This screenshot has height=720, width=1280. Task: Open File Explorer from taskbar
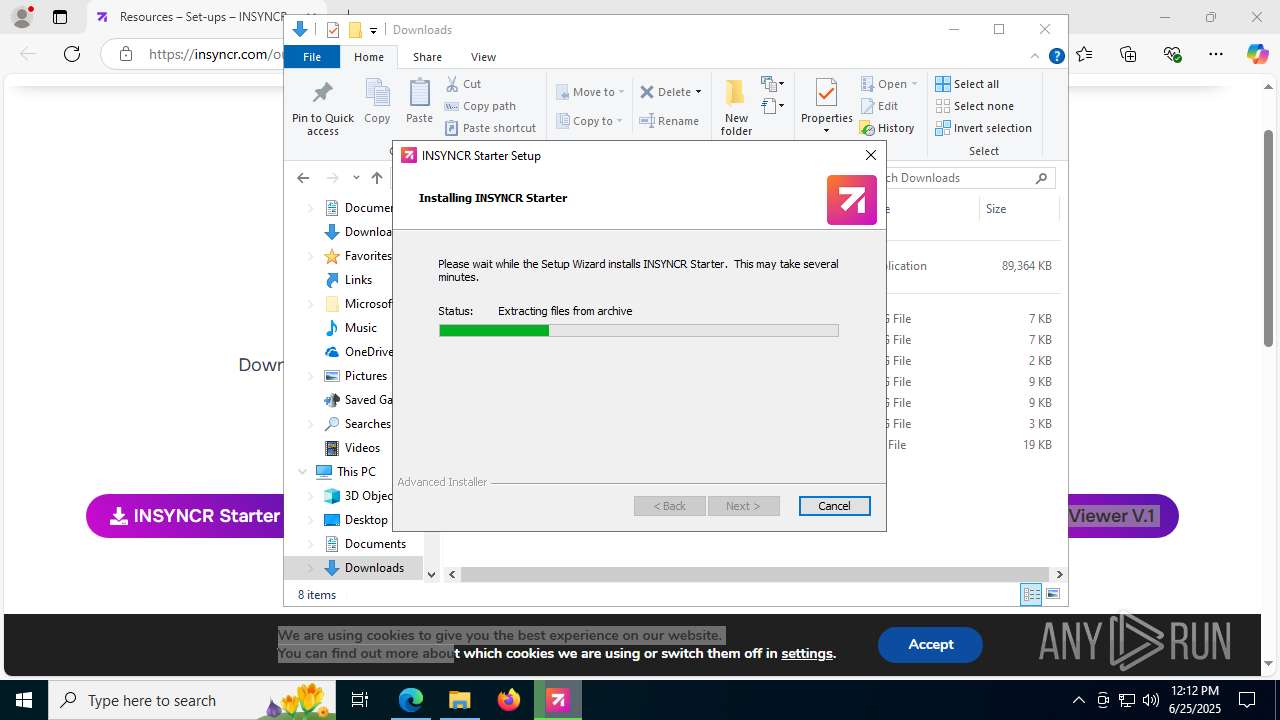coord(459,700)
